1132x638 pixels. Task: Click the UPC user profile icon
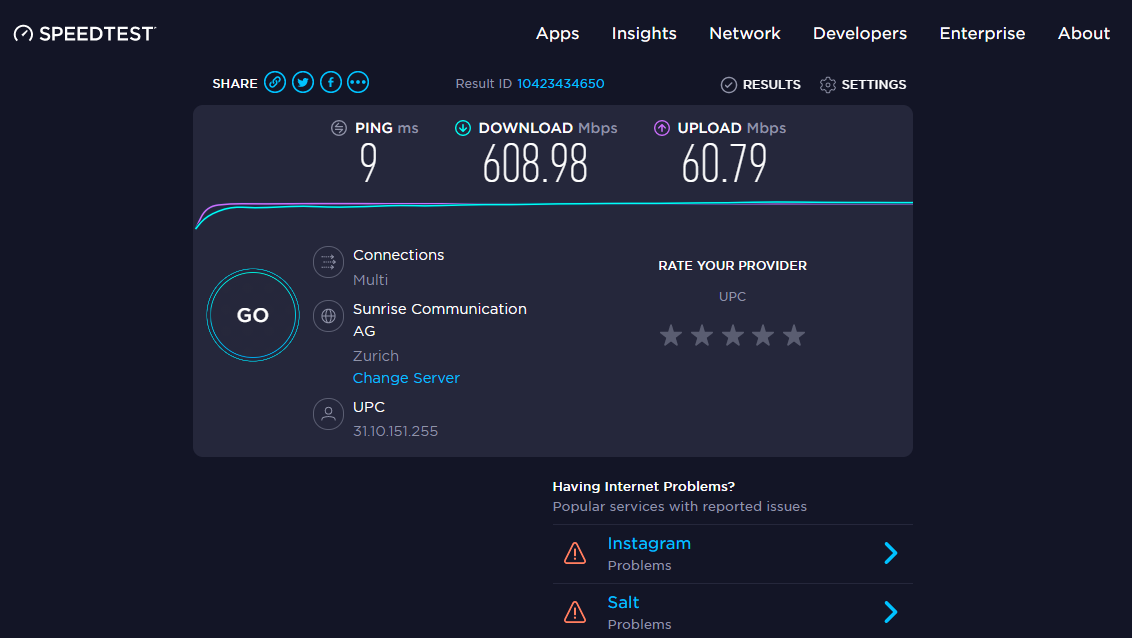click(x=328, y=414)
